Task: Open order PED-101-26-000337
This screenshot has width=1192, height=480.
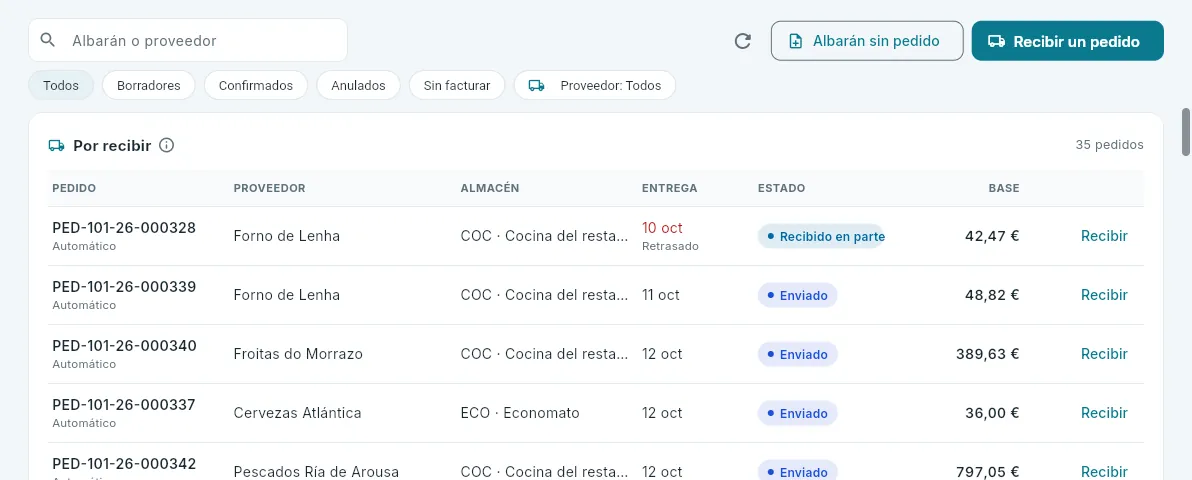Action: tap(124, 405)
